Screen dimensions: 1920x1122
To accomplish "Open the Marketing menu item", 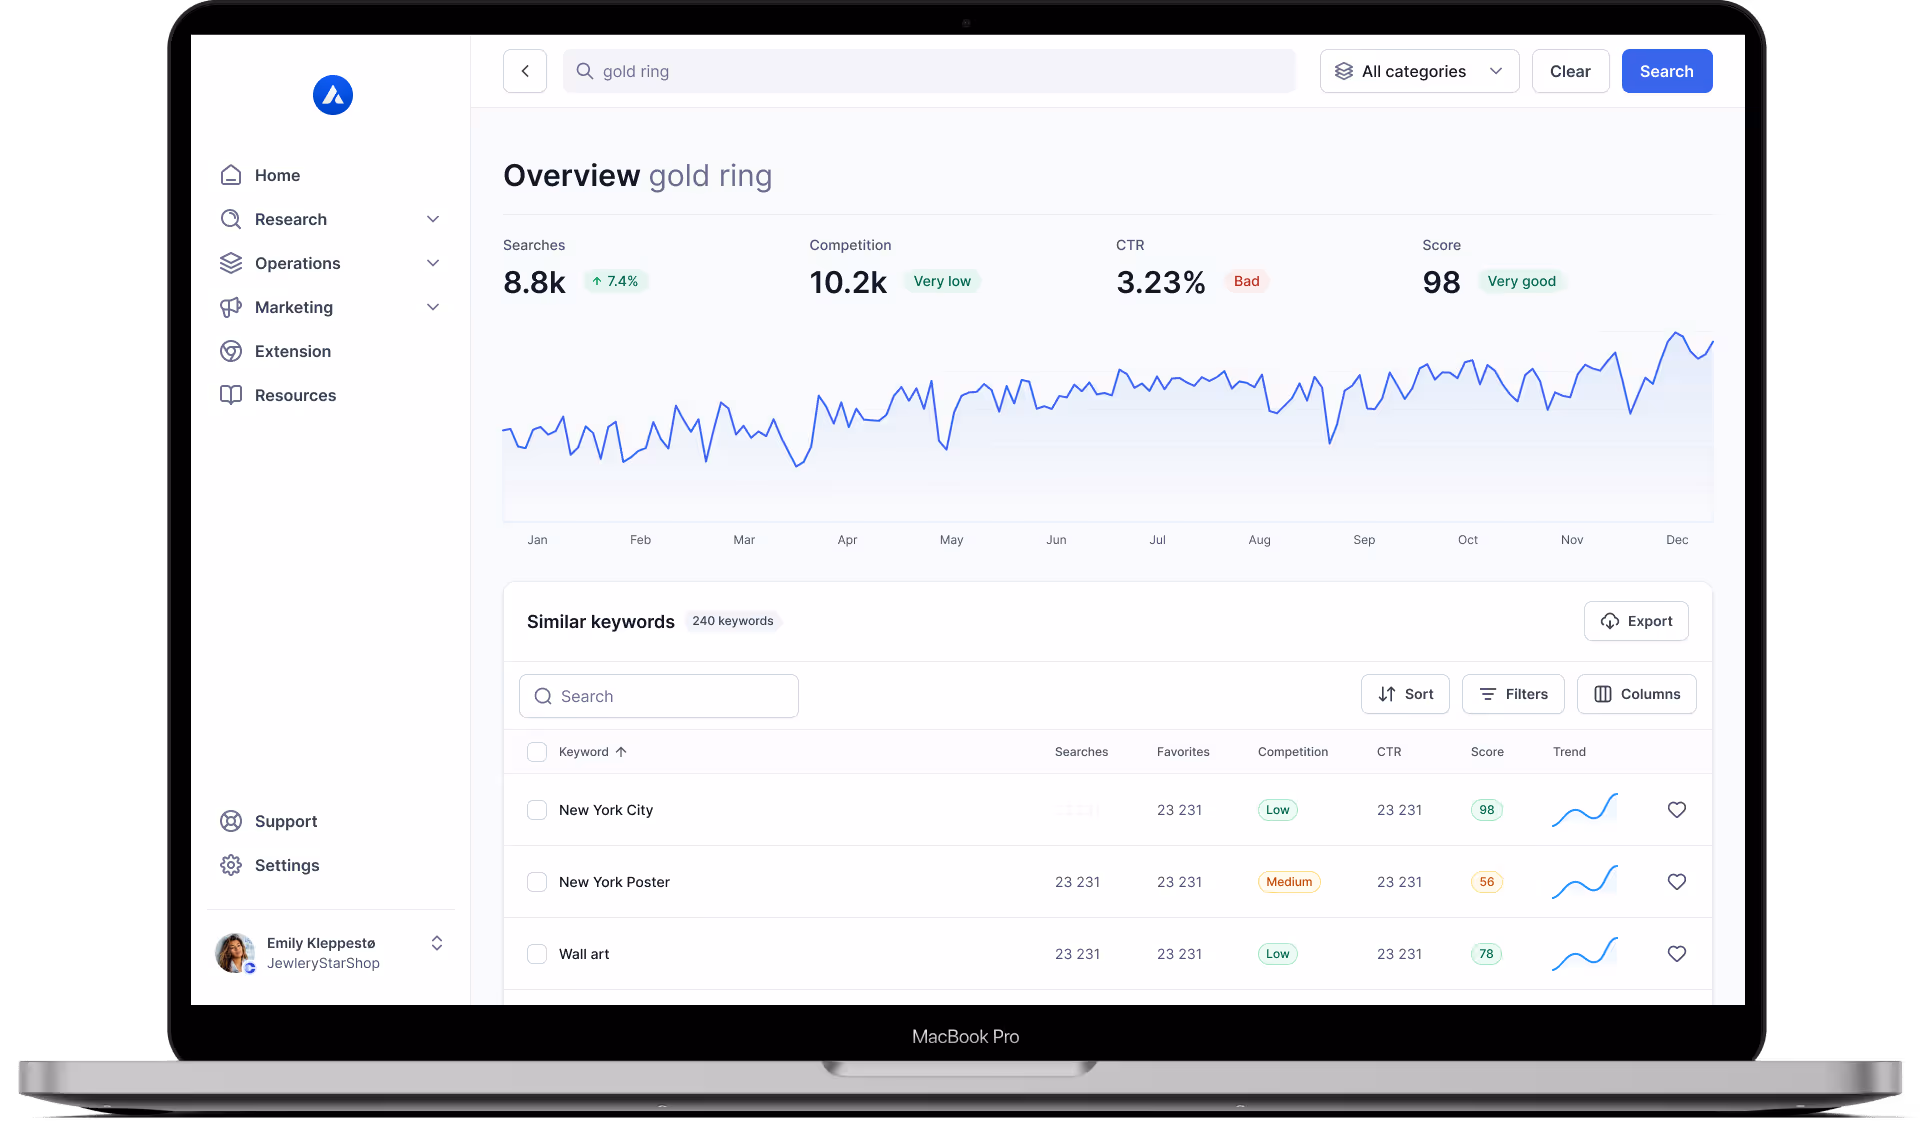I will [330, 307].
